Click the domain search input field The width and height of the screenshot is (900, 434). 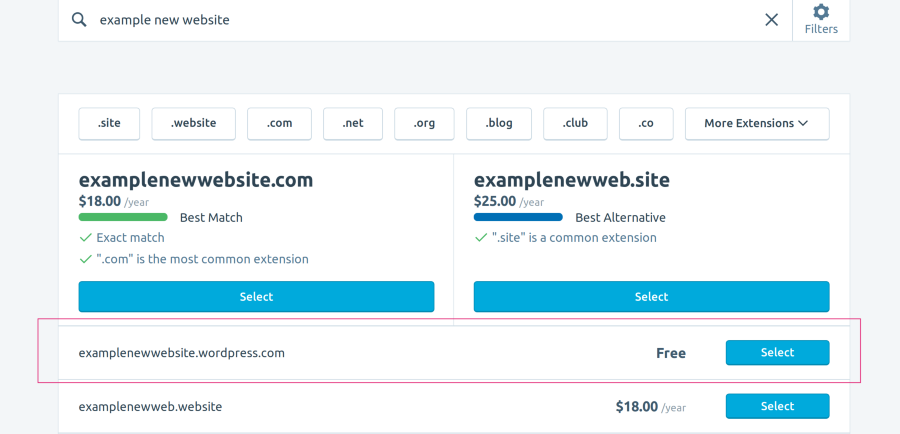tap(420, 19)
